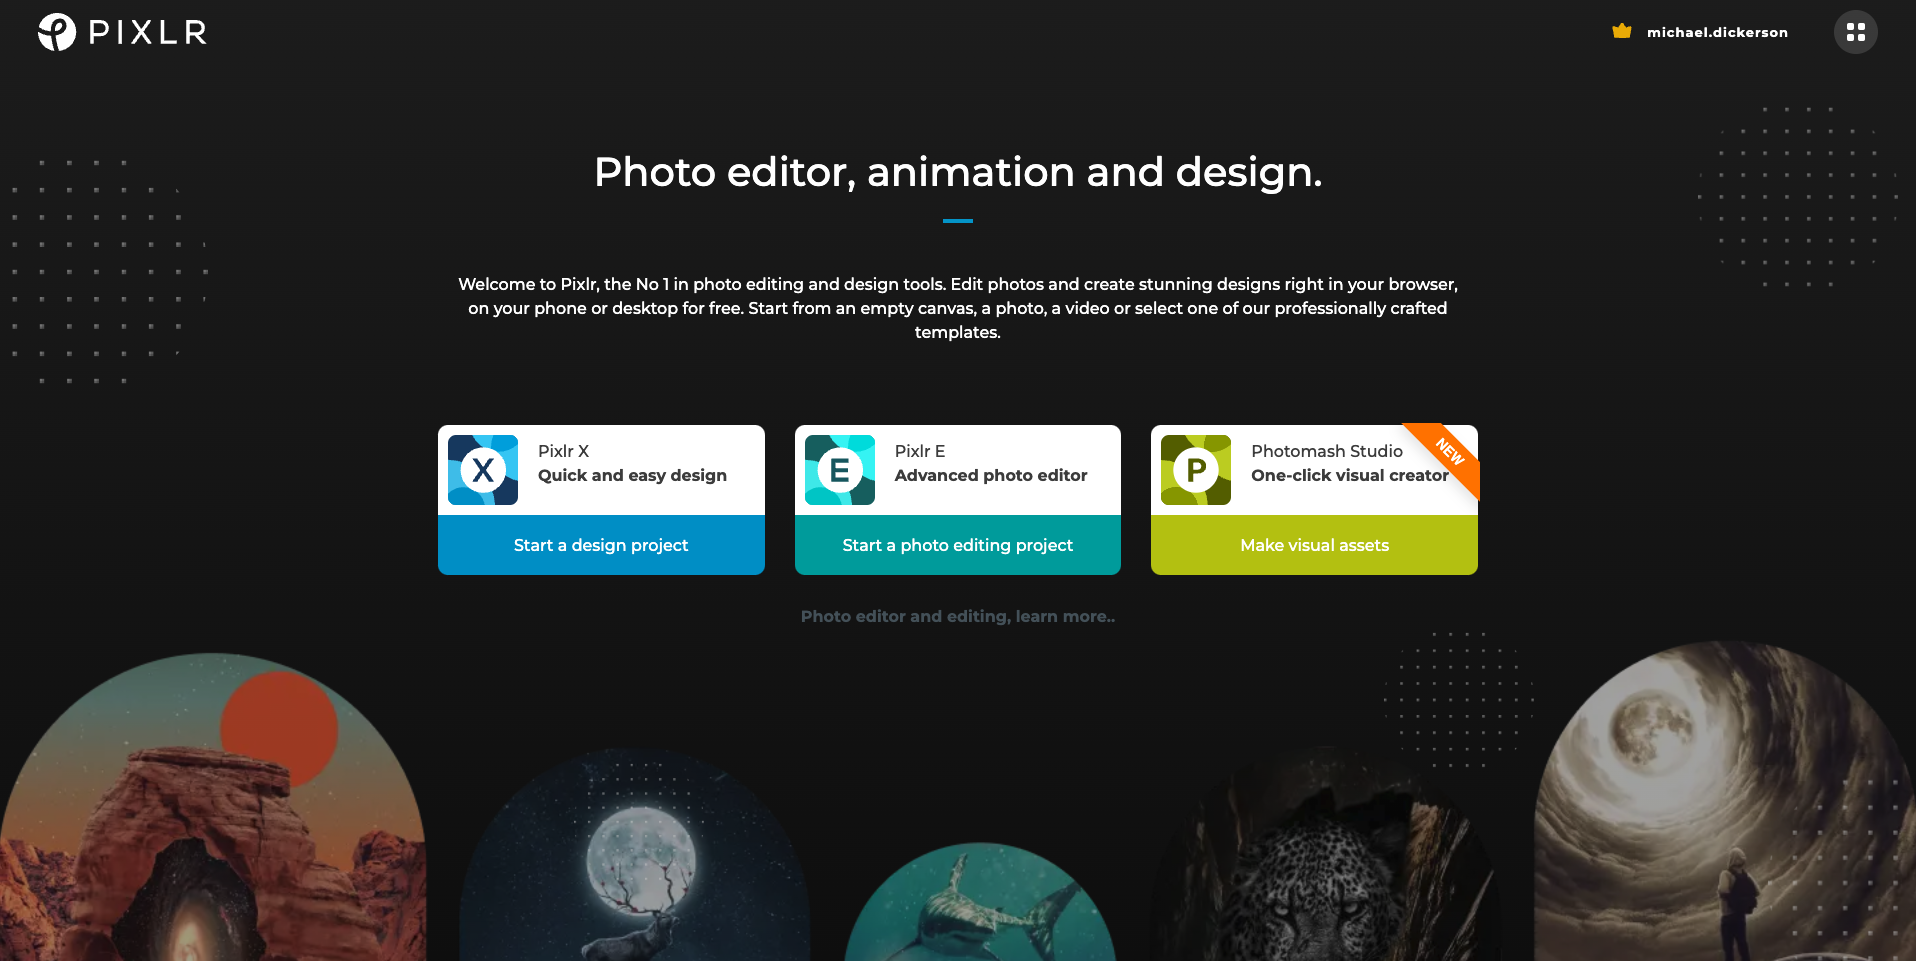
Task: Start a design project
Action: click(600, 545)
